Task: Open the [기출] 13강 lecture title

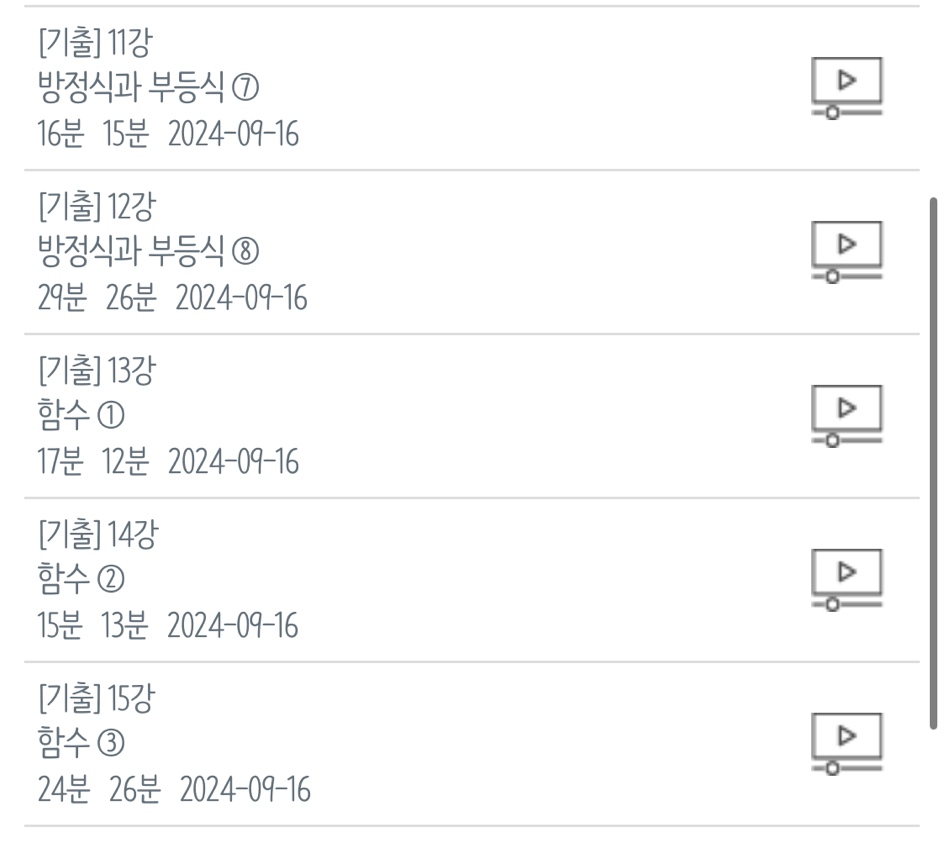Action: pos(97,371)
